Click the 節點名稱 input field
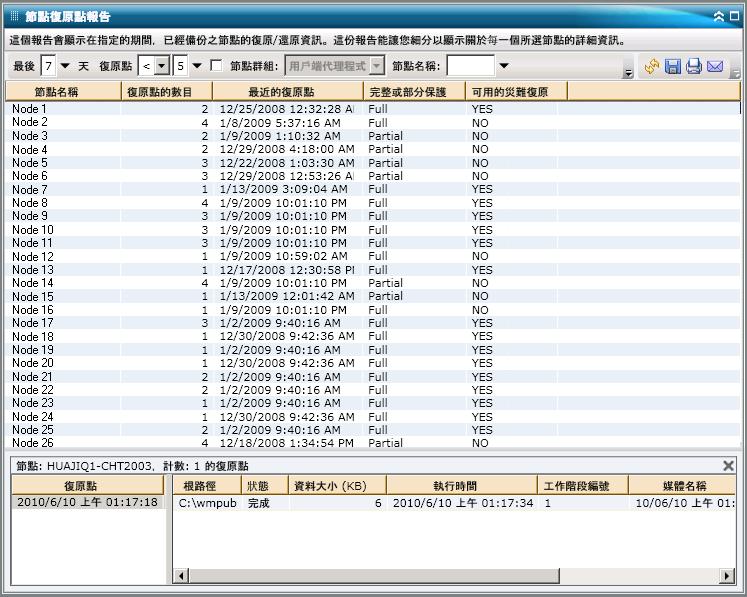Screen dimensions: 747x597 471,66
